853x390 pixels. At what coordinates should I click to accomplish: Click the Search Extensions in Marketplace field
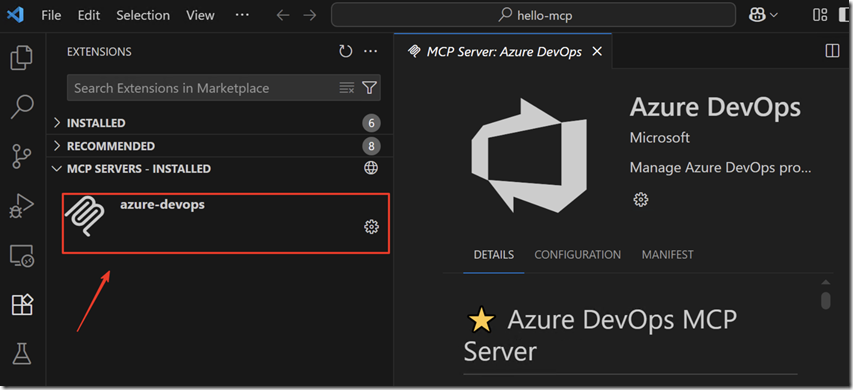[x=204, y=88]
